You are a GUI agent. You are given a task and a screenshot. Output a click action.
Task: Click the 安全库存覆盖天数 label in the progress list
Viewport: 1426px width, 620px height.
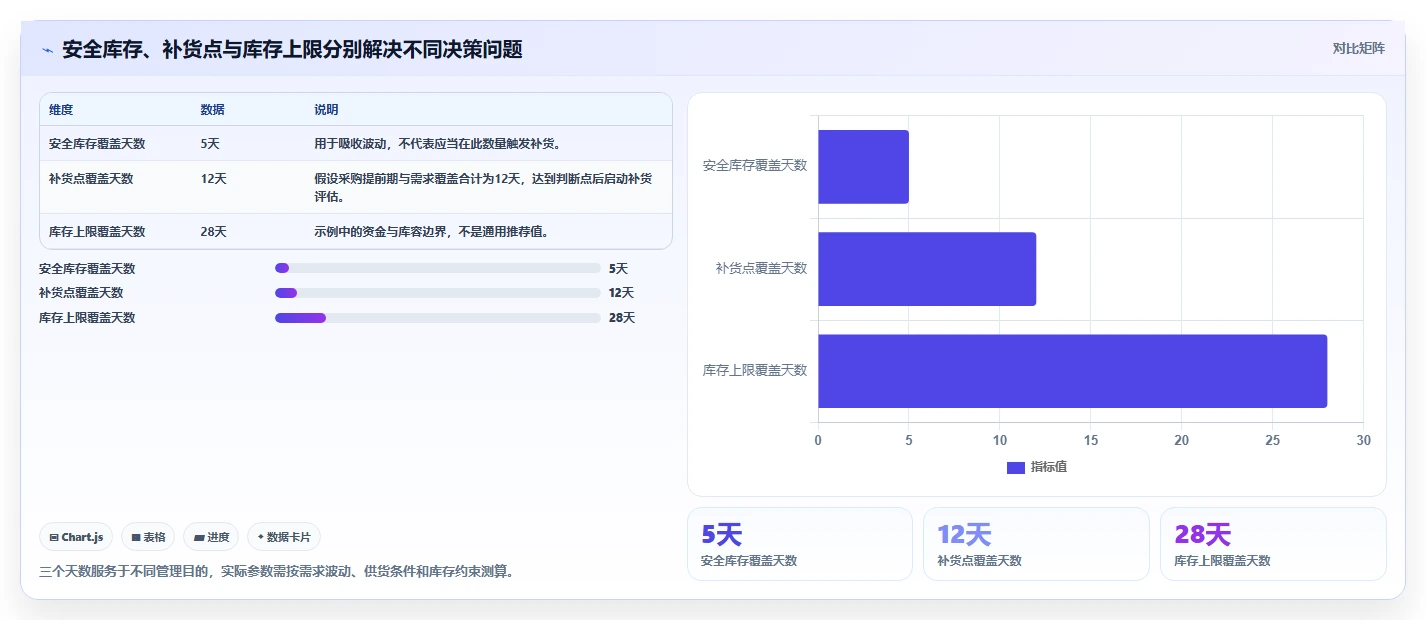click(87, 268)
